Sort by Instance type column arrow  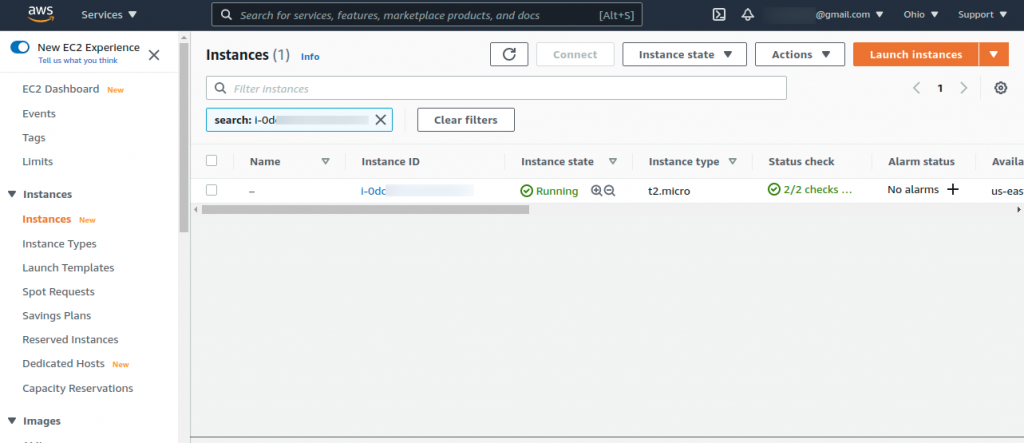tap(733, 161)
